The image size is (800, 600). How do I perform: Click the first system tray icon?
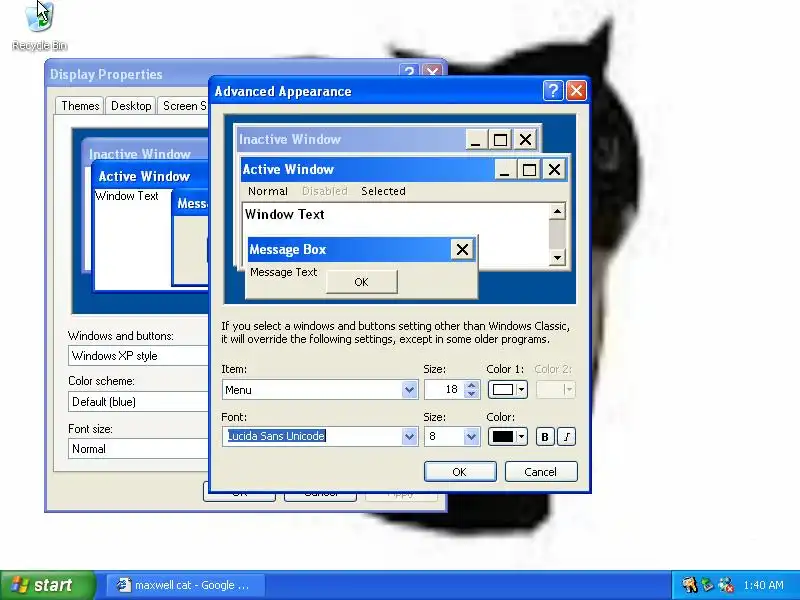pos(690,585)
